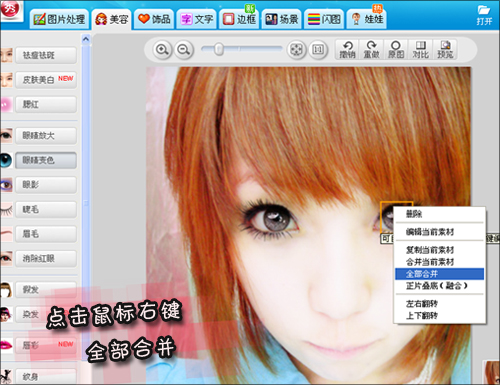Open the 场景 tab
The width and height of the screenshot is (500, 385).
tap(282, 19)
